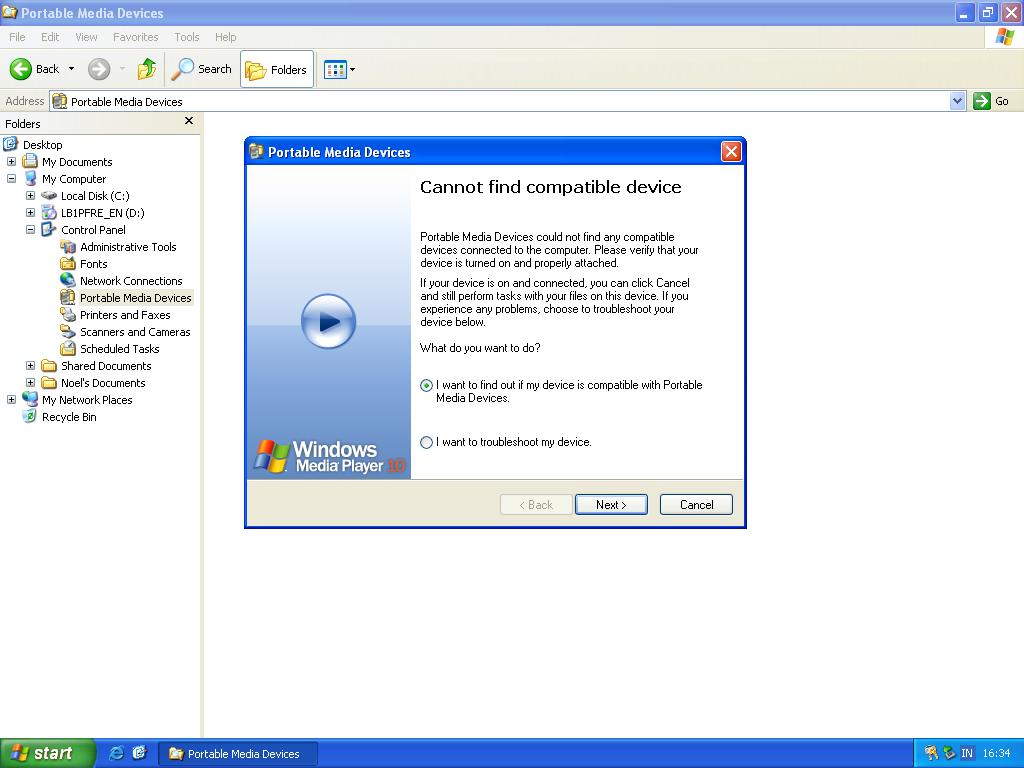Click Next in the wizard
Viewport: 1024px width, 768px height.
611,505
